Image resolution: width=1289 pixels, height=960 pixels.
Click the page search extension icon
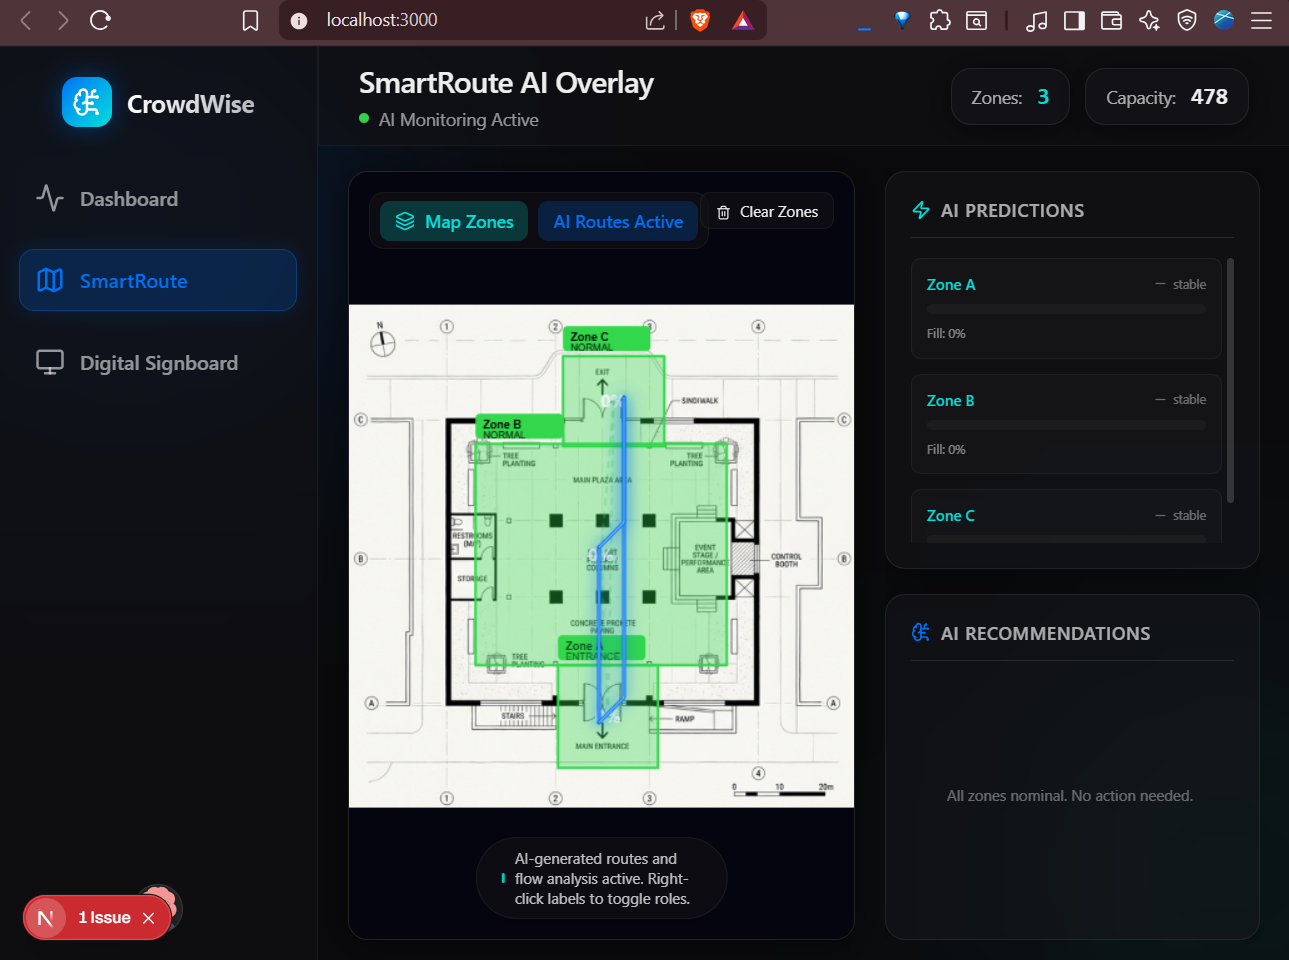coord(976,20)
